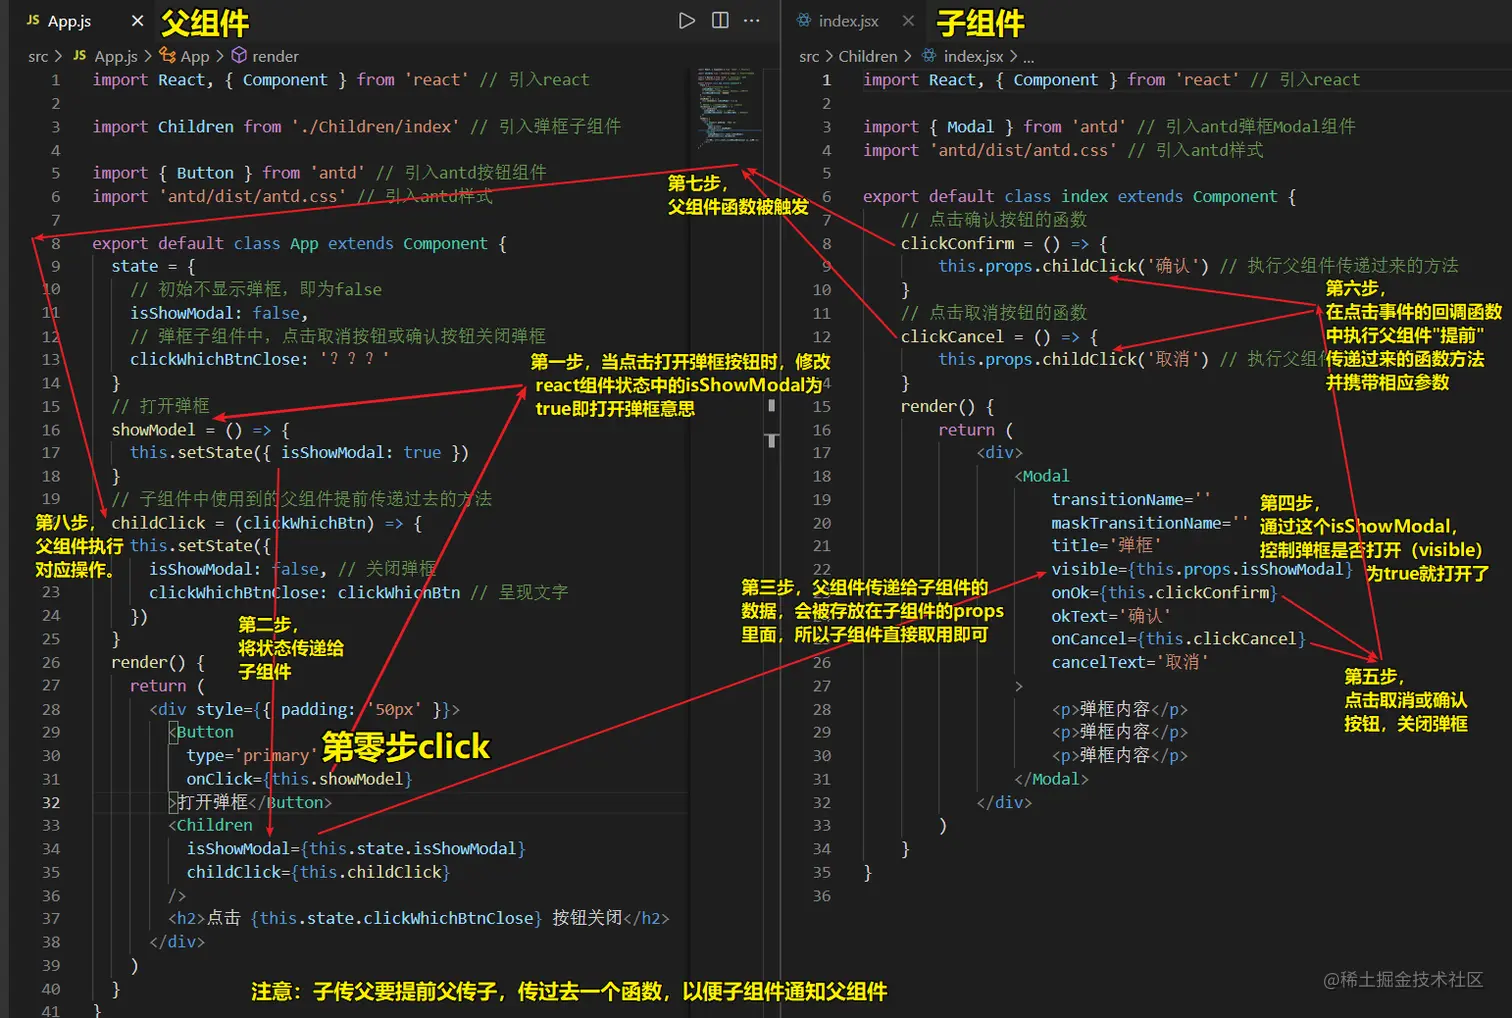This screenshot has width=1512, height=1018.
Task: Click the "showModel = () => {" line
Action: click(201, 429)
